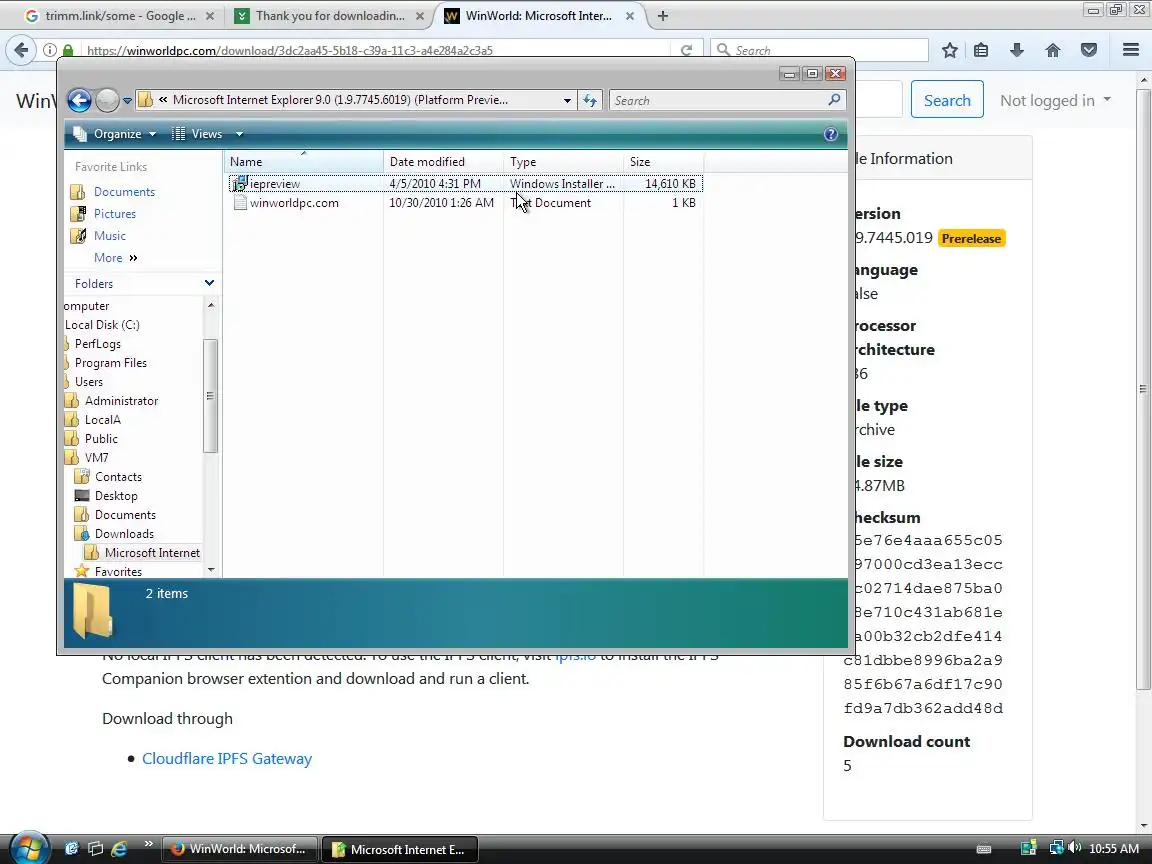Open Firefox downloads arrow icon
The width and height of the screenshot is (1152, 864).
(1017, 50)
